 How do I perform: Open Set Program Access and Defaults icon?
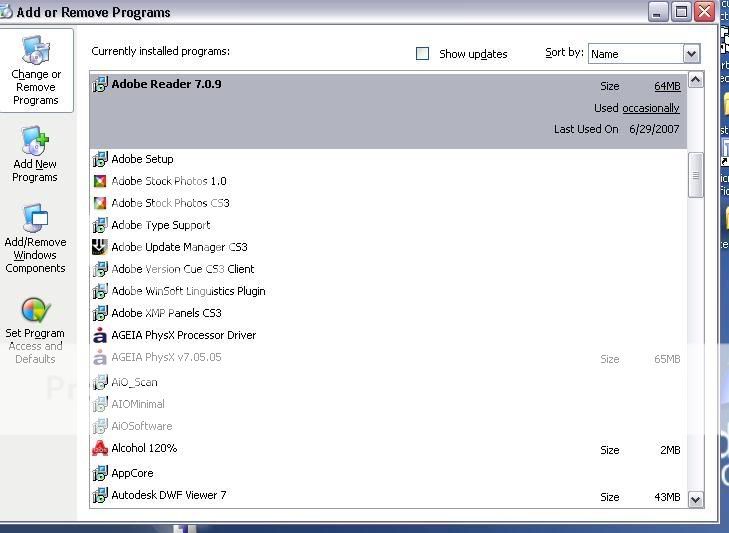[x=35, y=310]
